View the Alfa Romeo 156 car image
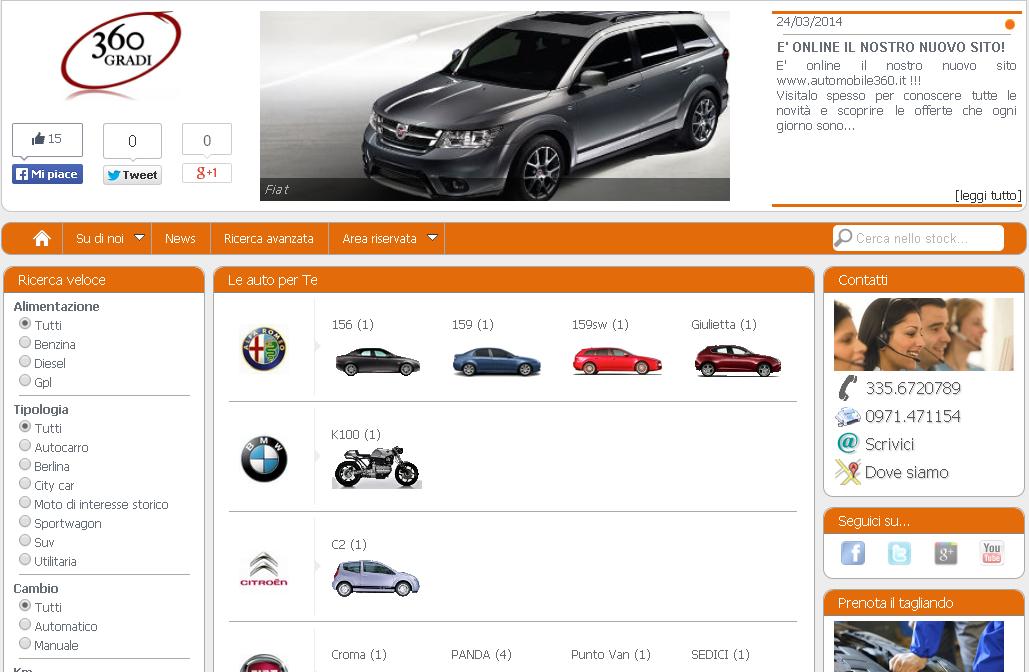This screenshot has height=672, width=1029. point(377,362)
